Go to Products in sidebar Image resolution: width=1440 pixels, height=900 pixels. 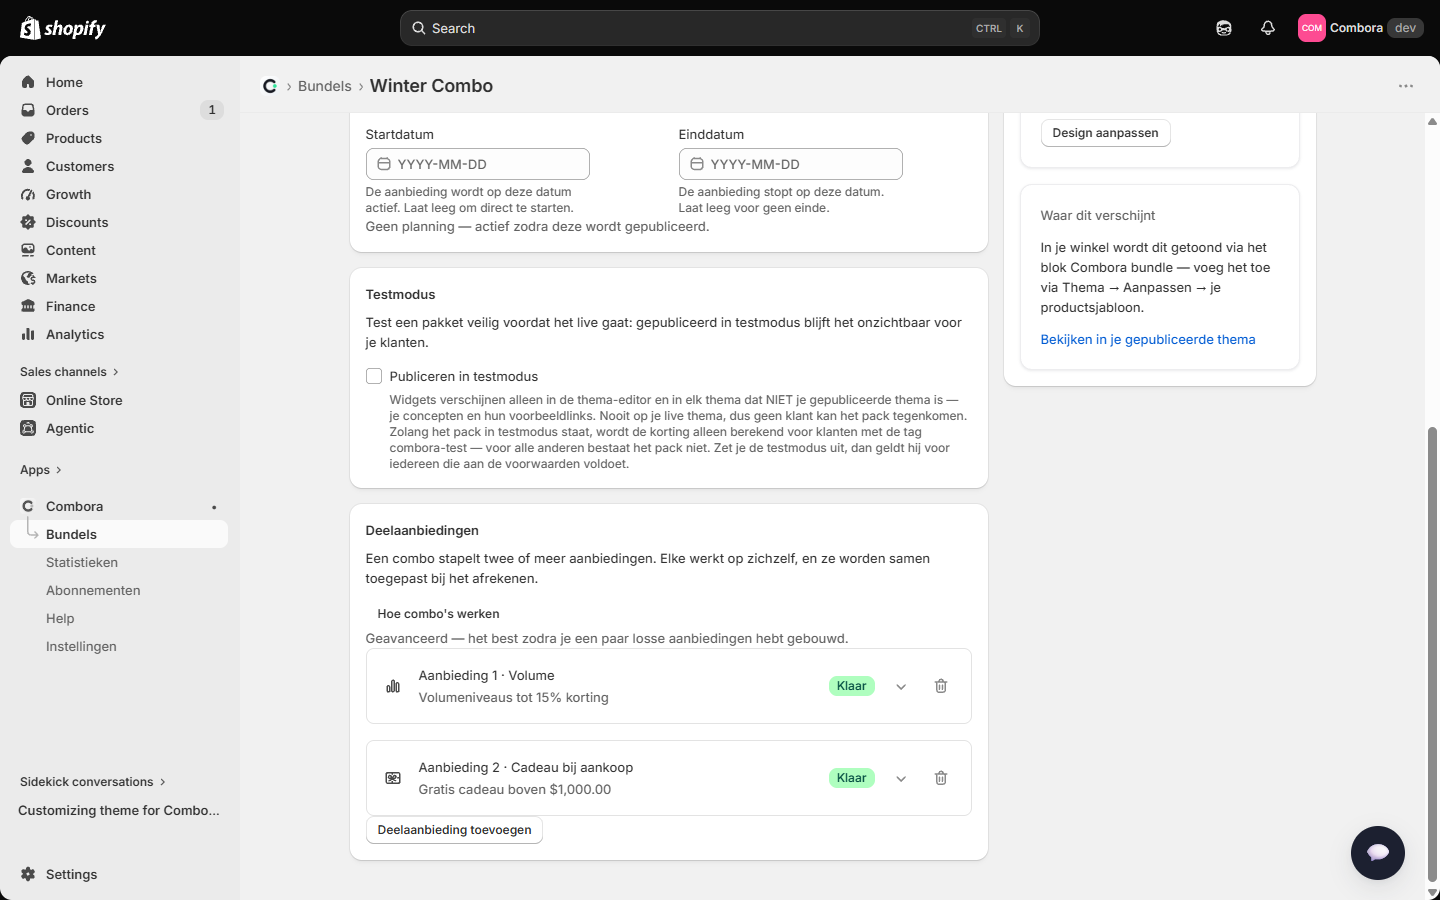[x=74, y=138]
